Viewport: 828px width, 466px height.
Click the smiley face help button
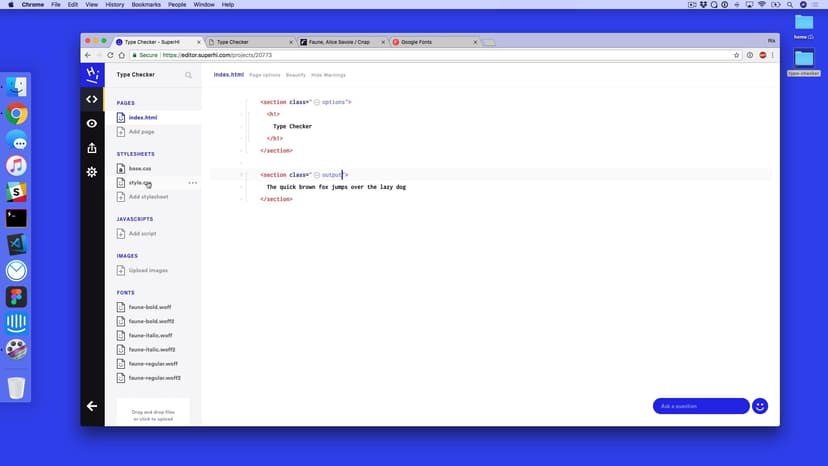(760, 406)
